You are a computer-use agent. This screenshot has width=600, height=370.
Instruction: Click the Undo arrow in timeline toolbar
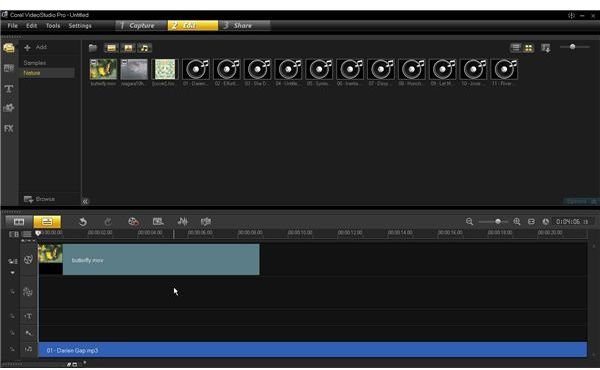tap(83, 222)
